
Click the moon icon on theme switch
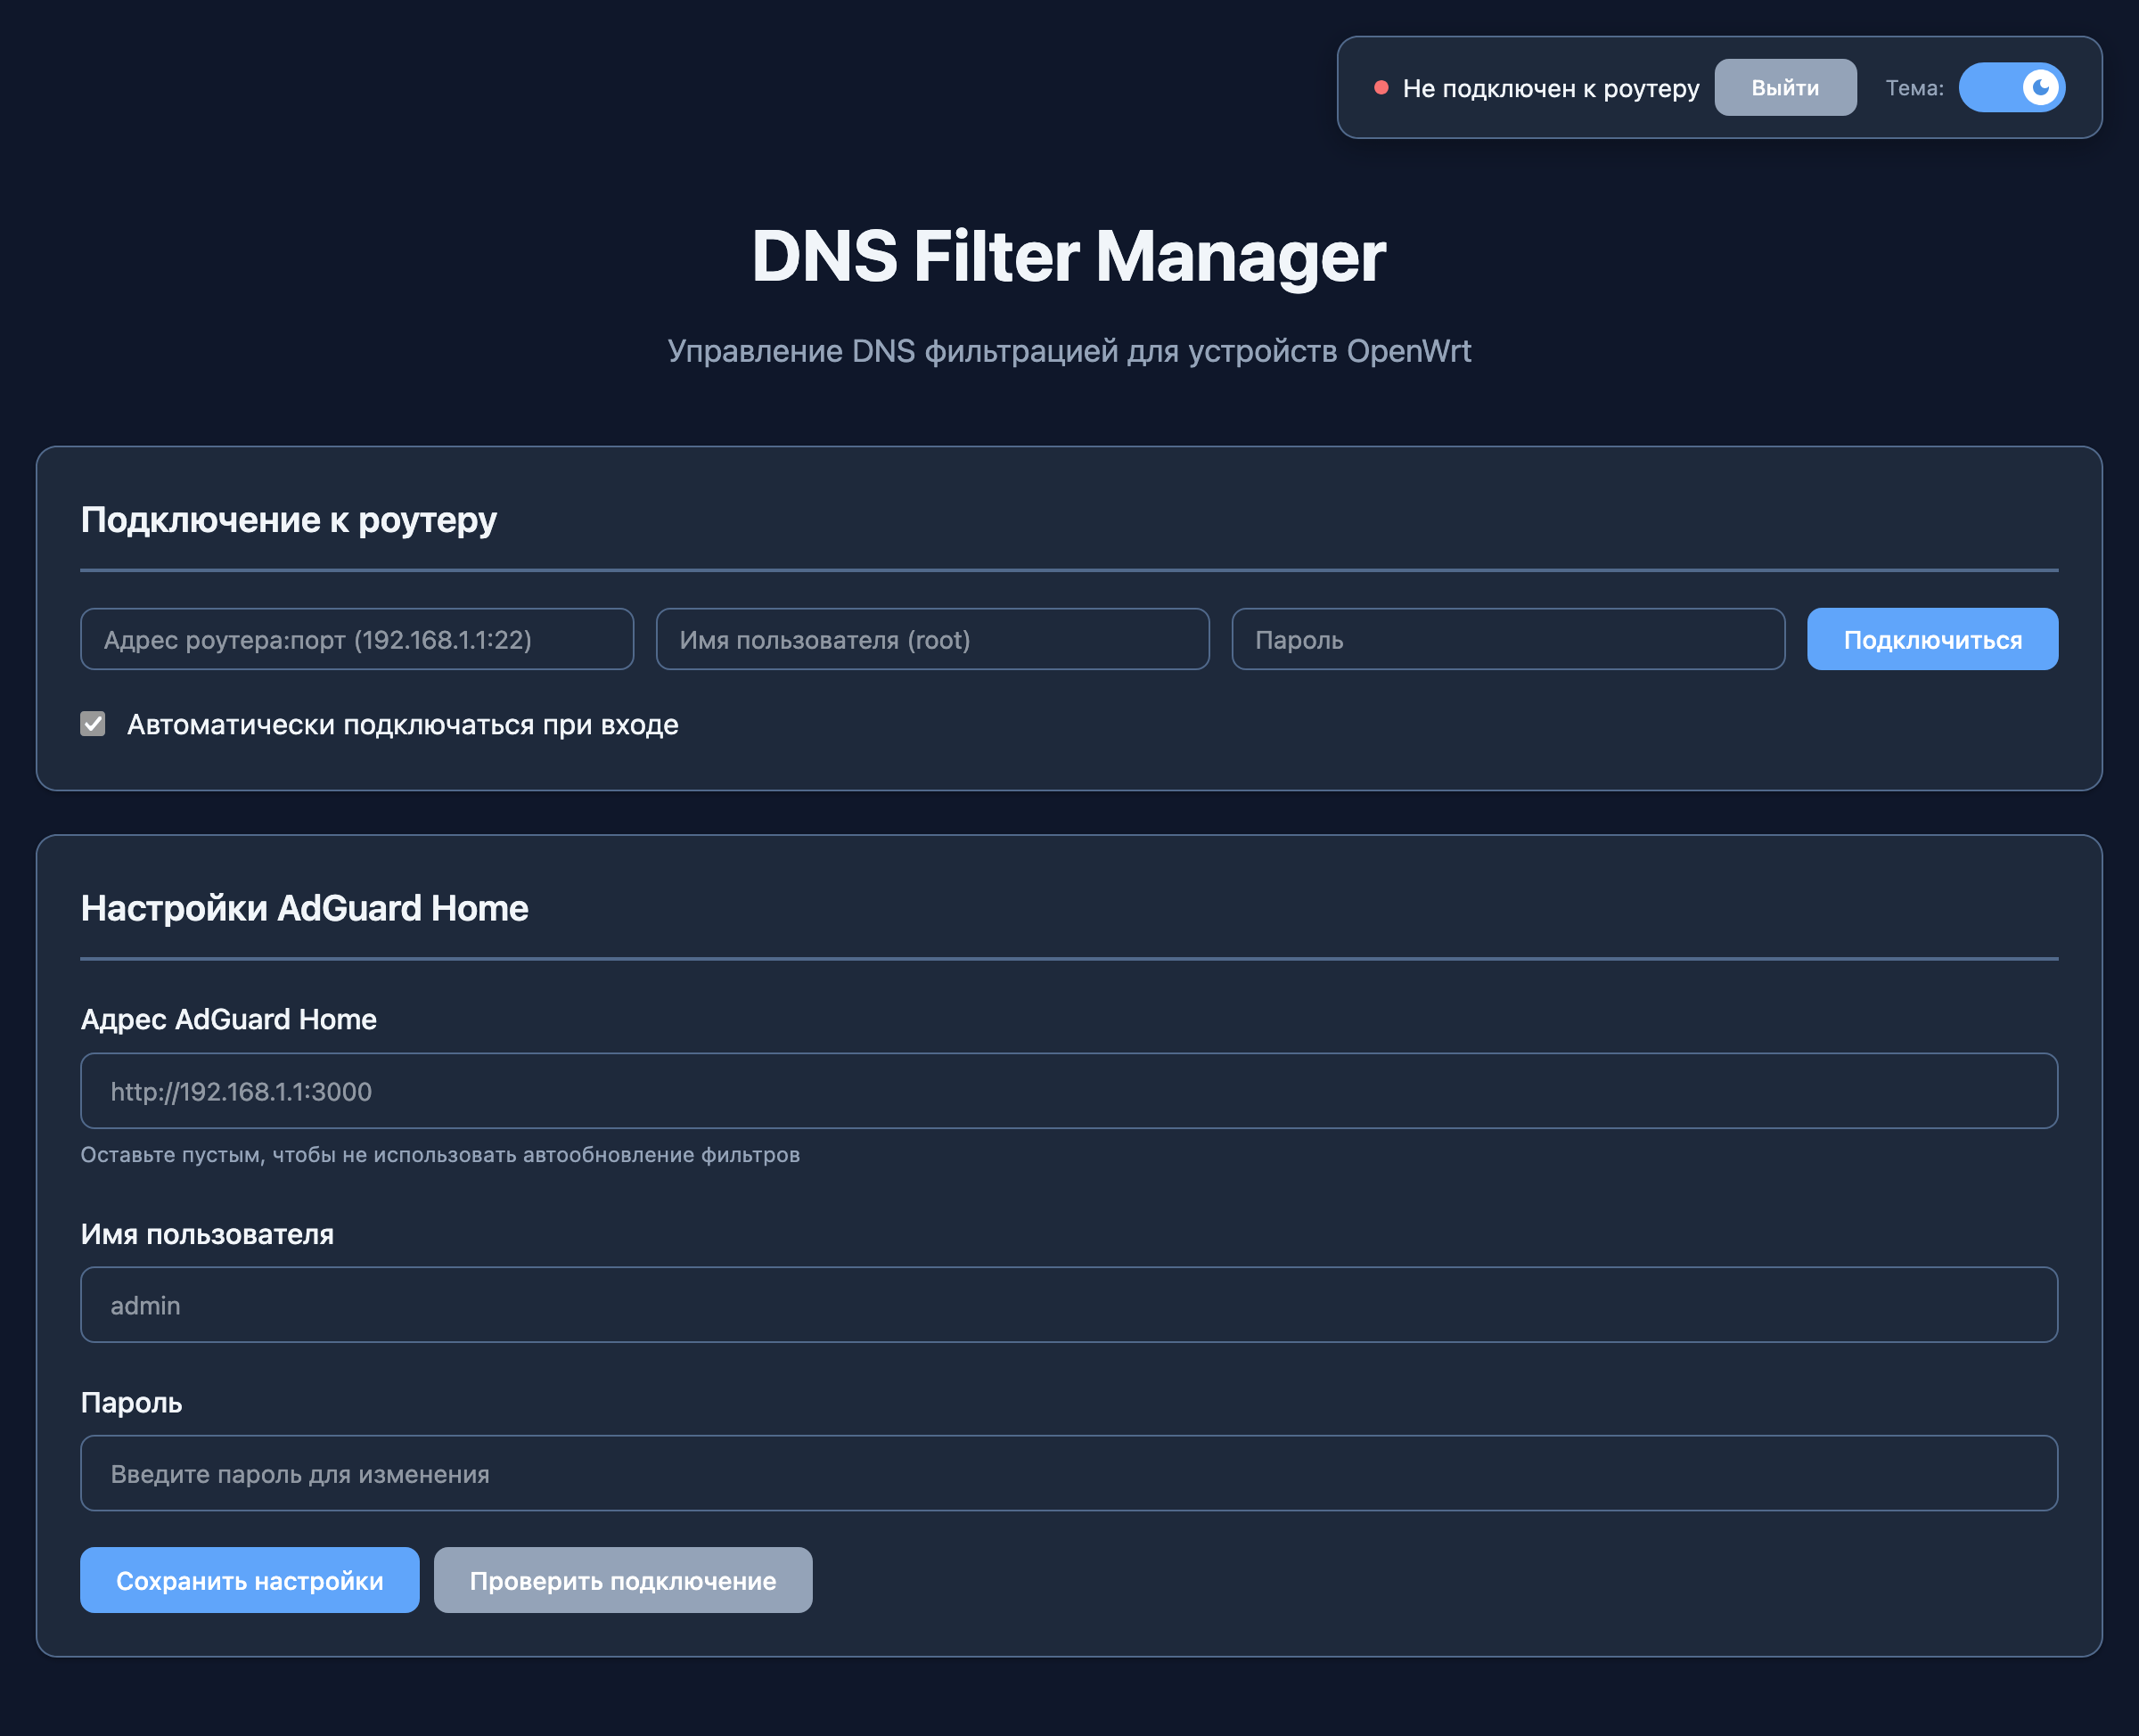click(x=2040, y=88)
